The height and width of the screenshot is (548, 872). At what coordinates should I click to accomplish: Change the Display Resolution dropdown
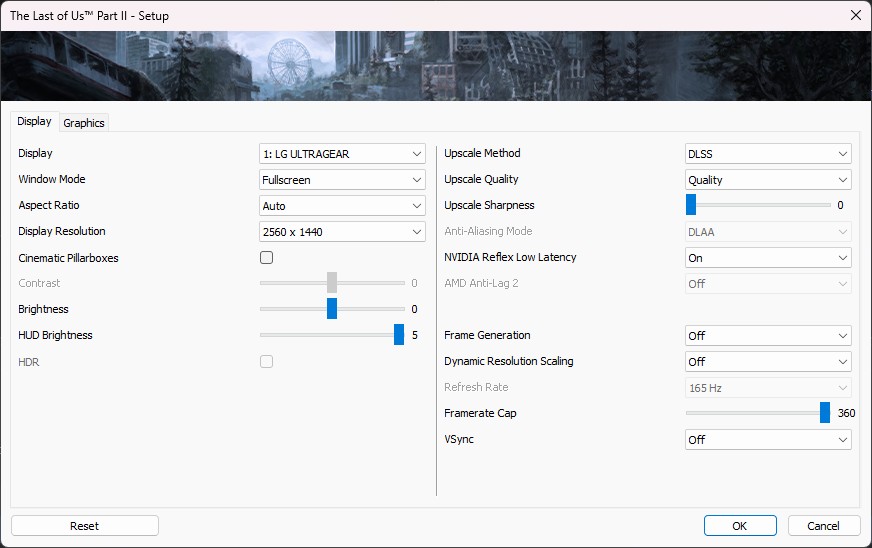tap(342, 232)
